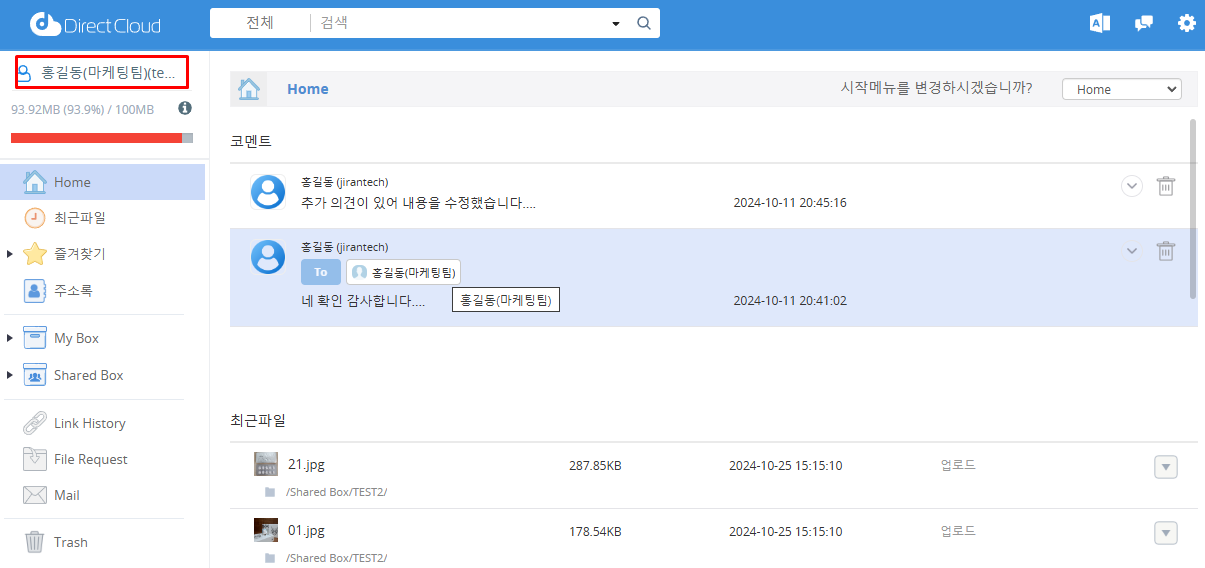Open the language translate icon in header

pos(1100,23)
